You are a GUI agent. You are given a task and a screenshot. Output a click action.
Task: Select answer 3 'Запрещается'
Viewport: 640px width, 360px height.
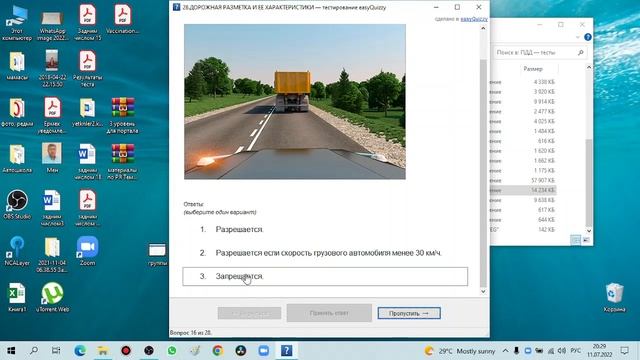click(325, 276)
